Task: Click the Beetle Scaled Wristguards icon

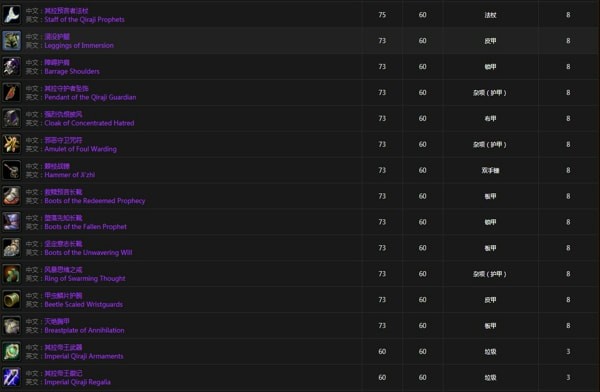Action: point(11,300)
